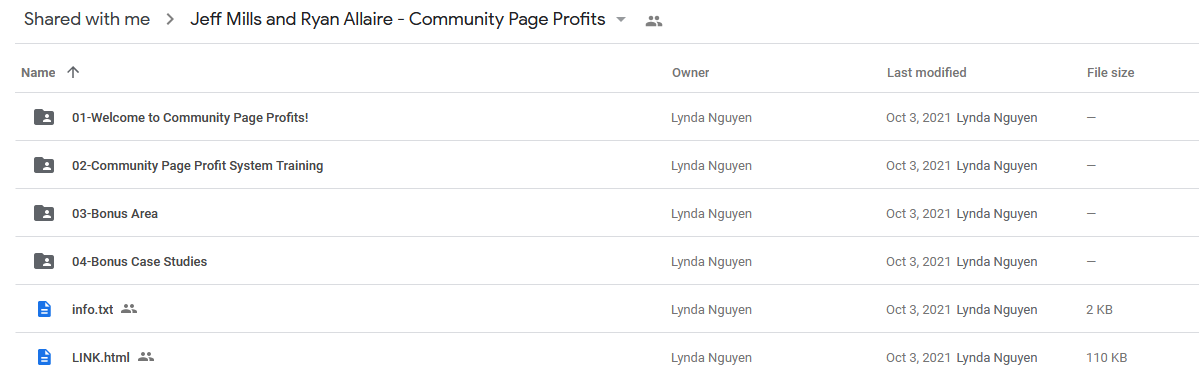Open 02-Community Page Profit System Training folder
1199x378 pixels.
point(197,166)
